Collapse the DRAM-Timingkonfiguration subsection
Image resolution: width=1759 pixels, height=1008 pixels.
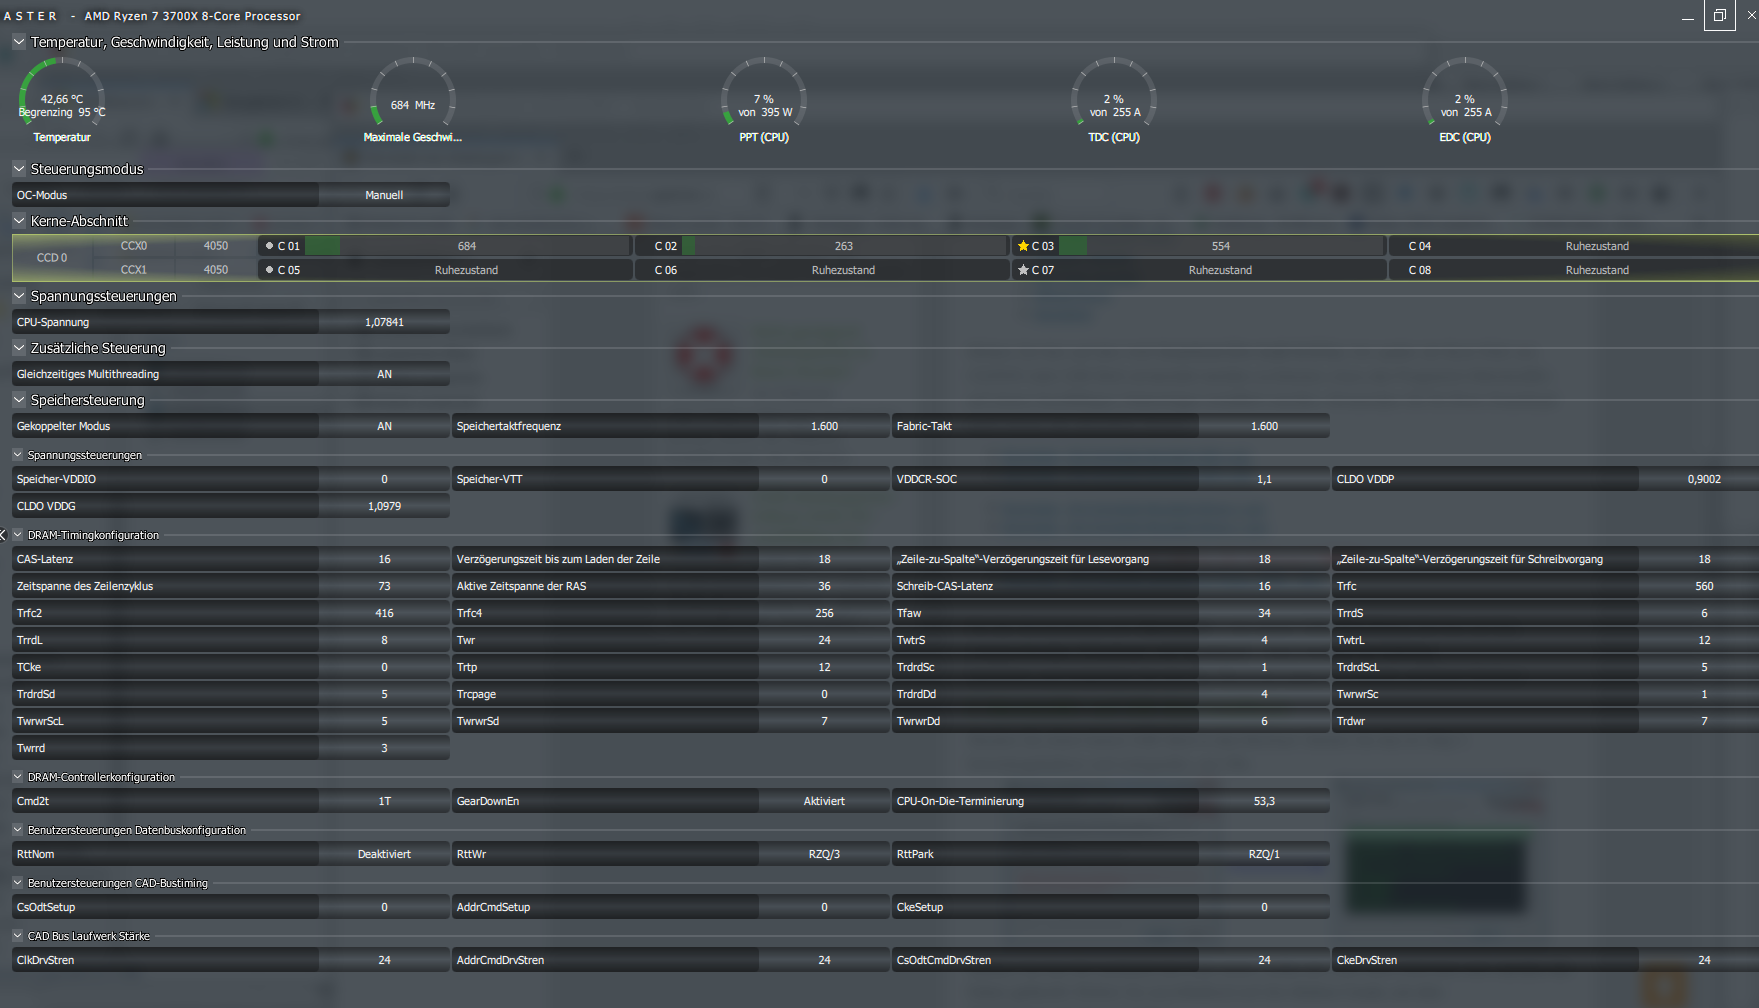(x=18, y=535)
